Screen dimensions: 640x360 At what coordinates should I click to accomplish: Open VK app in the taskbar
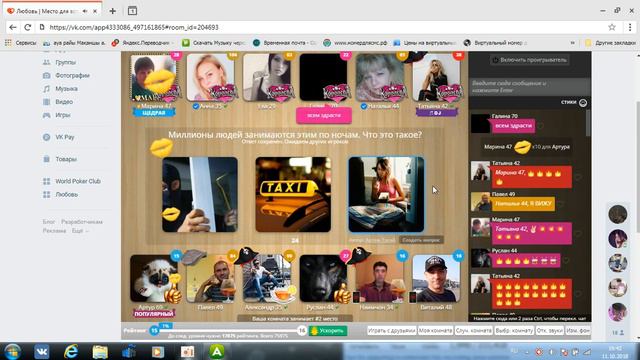click(42, 351)
